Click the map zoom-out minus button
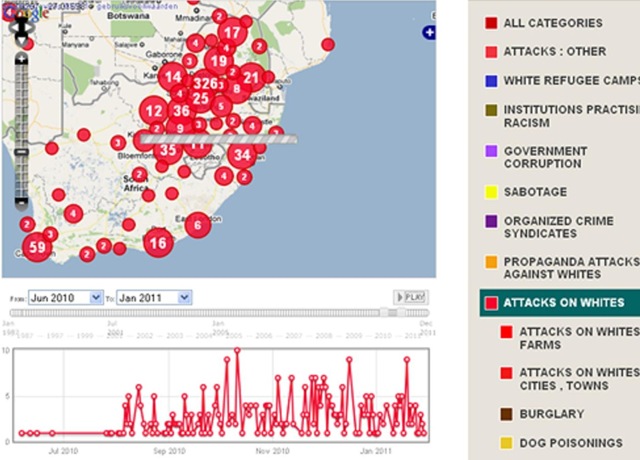 [x=22, y=202]
